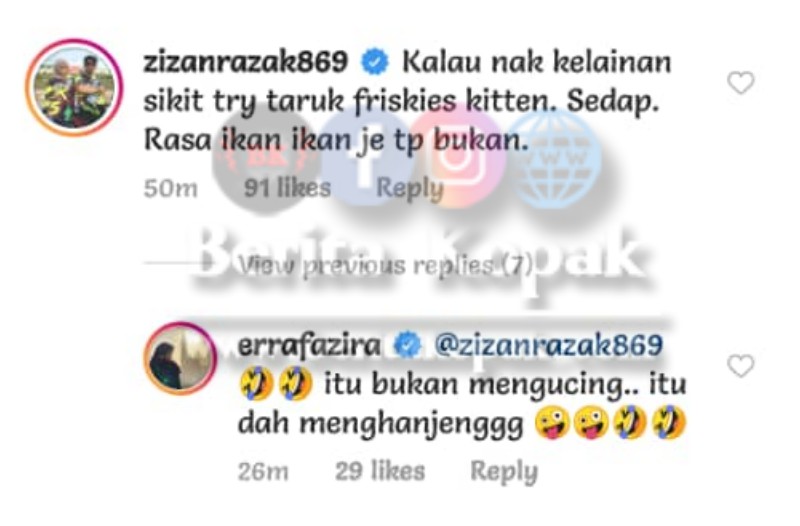Like errafazira's reply with heart icon
The width and height of the screenshot is (800, 526).
[740, 365]
